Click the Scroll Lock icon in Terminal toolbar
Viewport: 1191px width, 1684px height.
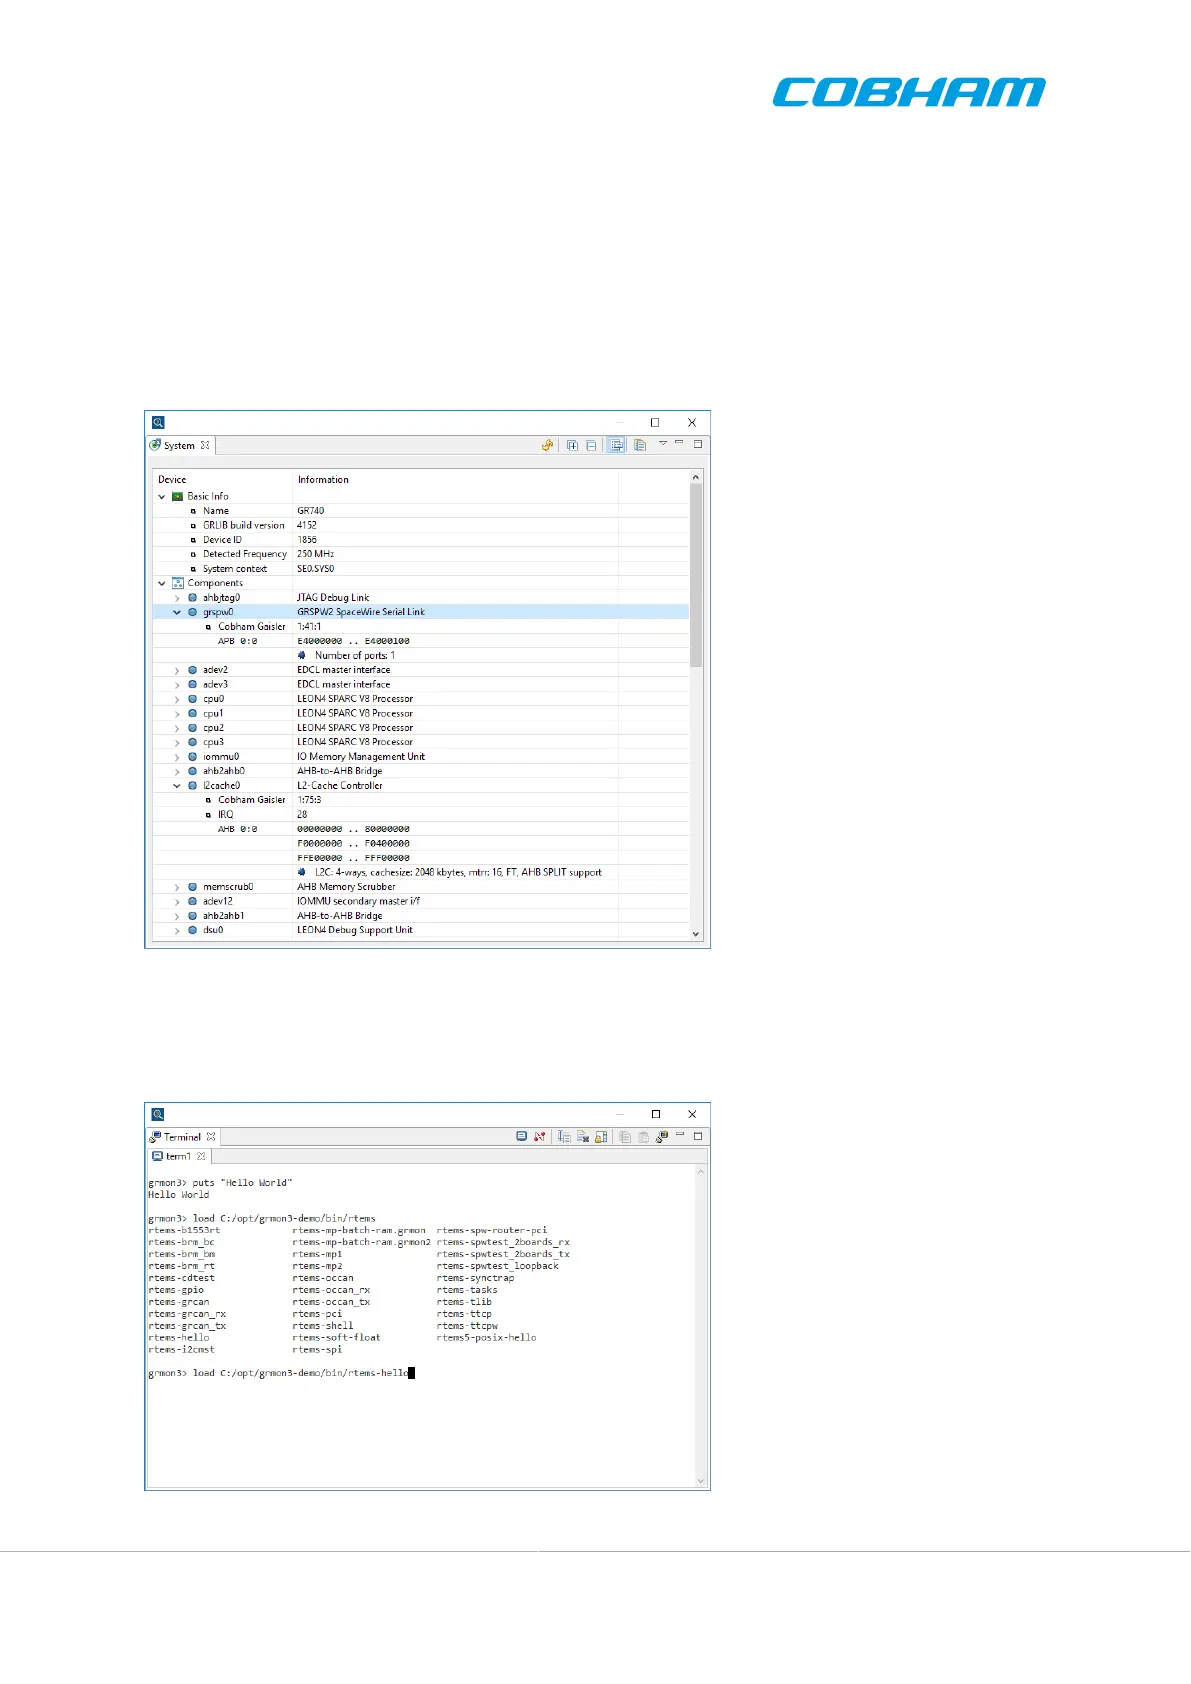pos(601,1137)
